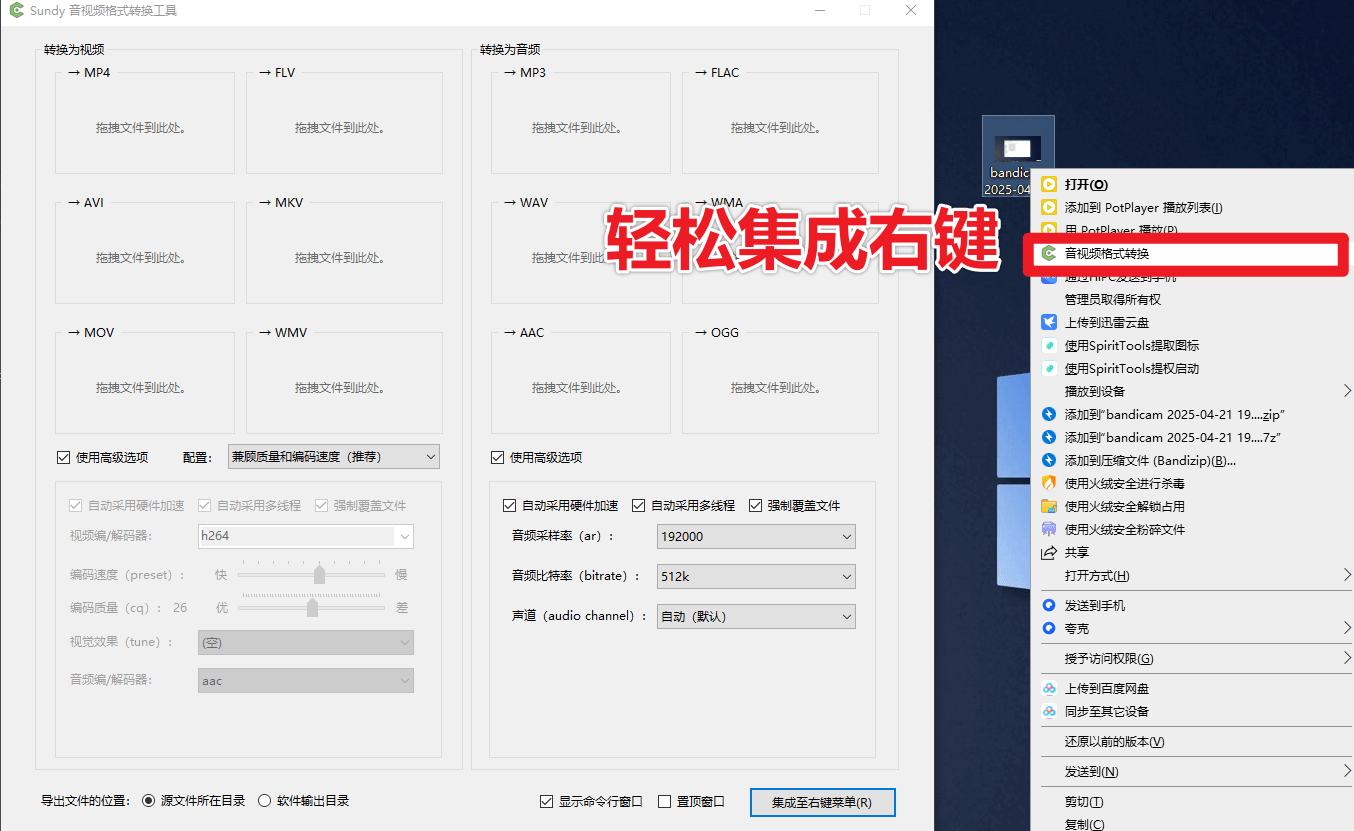1354x831 pixels.
Task: Open the 配置 quality preset dropdown
Action: click(x=333, y=456)
